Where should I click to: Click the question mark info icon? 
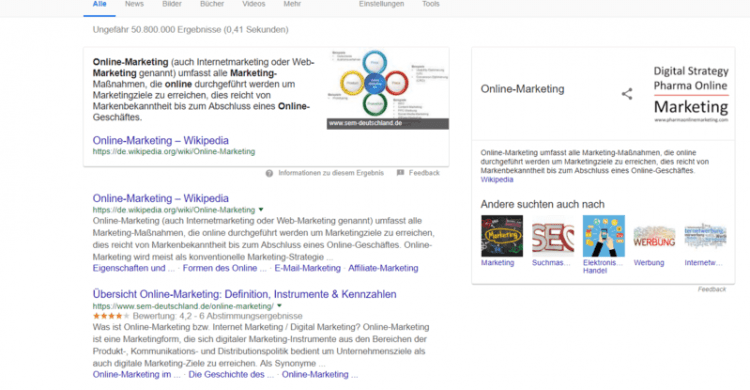tap(269, 173)
